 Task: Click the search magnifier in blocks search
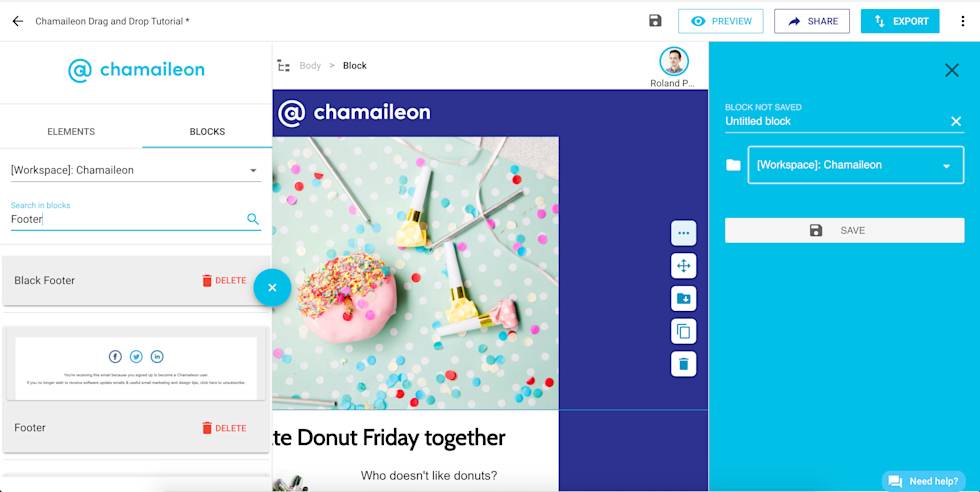point(252,219)
